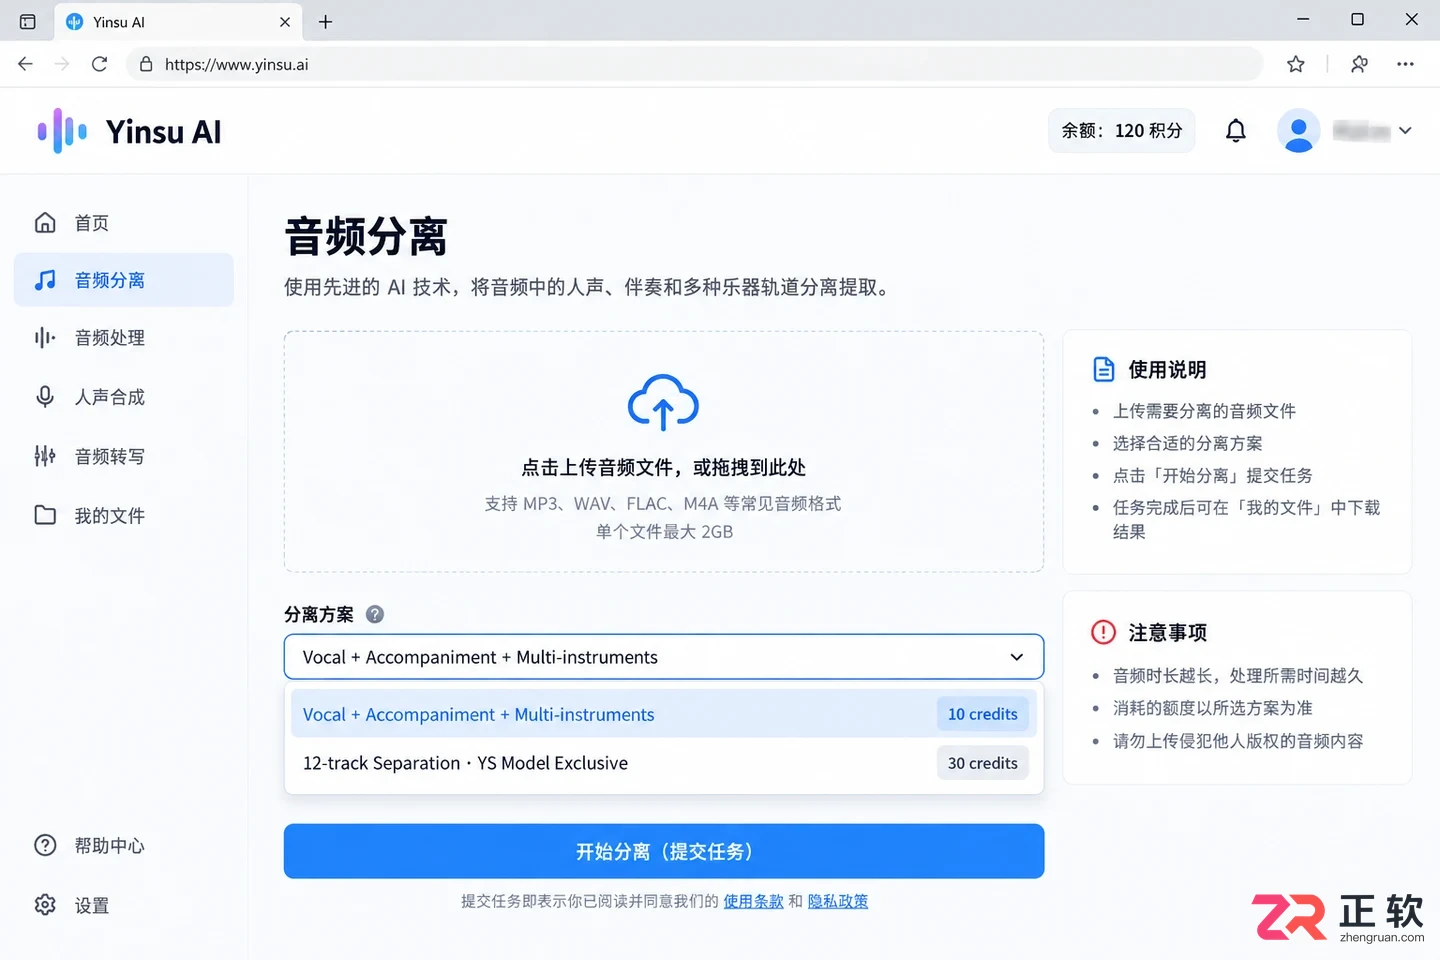
Task: Click the 单个文件最大 2GB text
Action: 664,532
